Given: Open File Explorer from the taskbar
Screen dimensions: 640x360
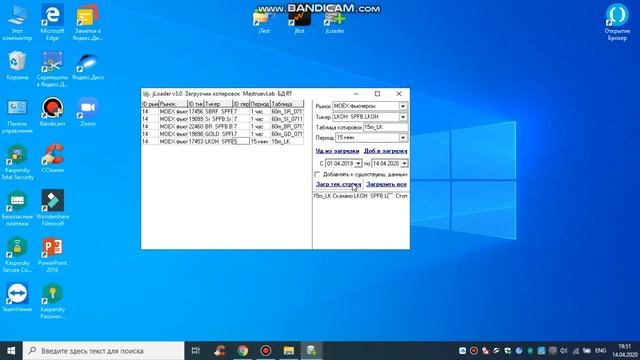Looking at the screenshot, I should click(289, 351).
